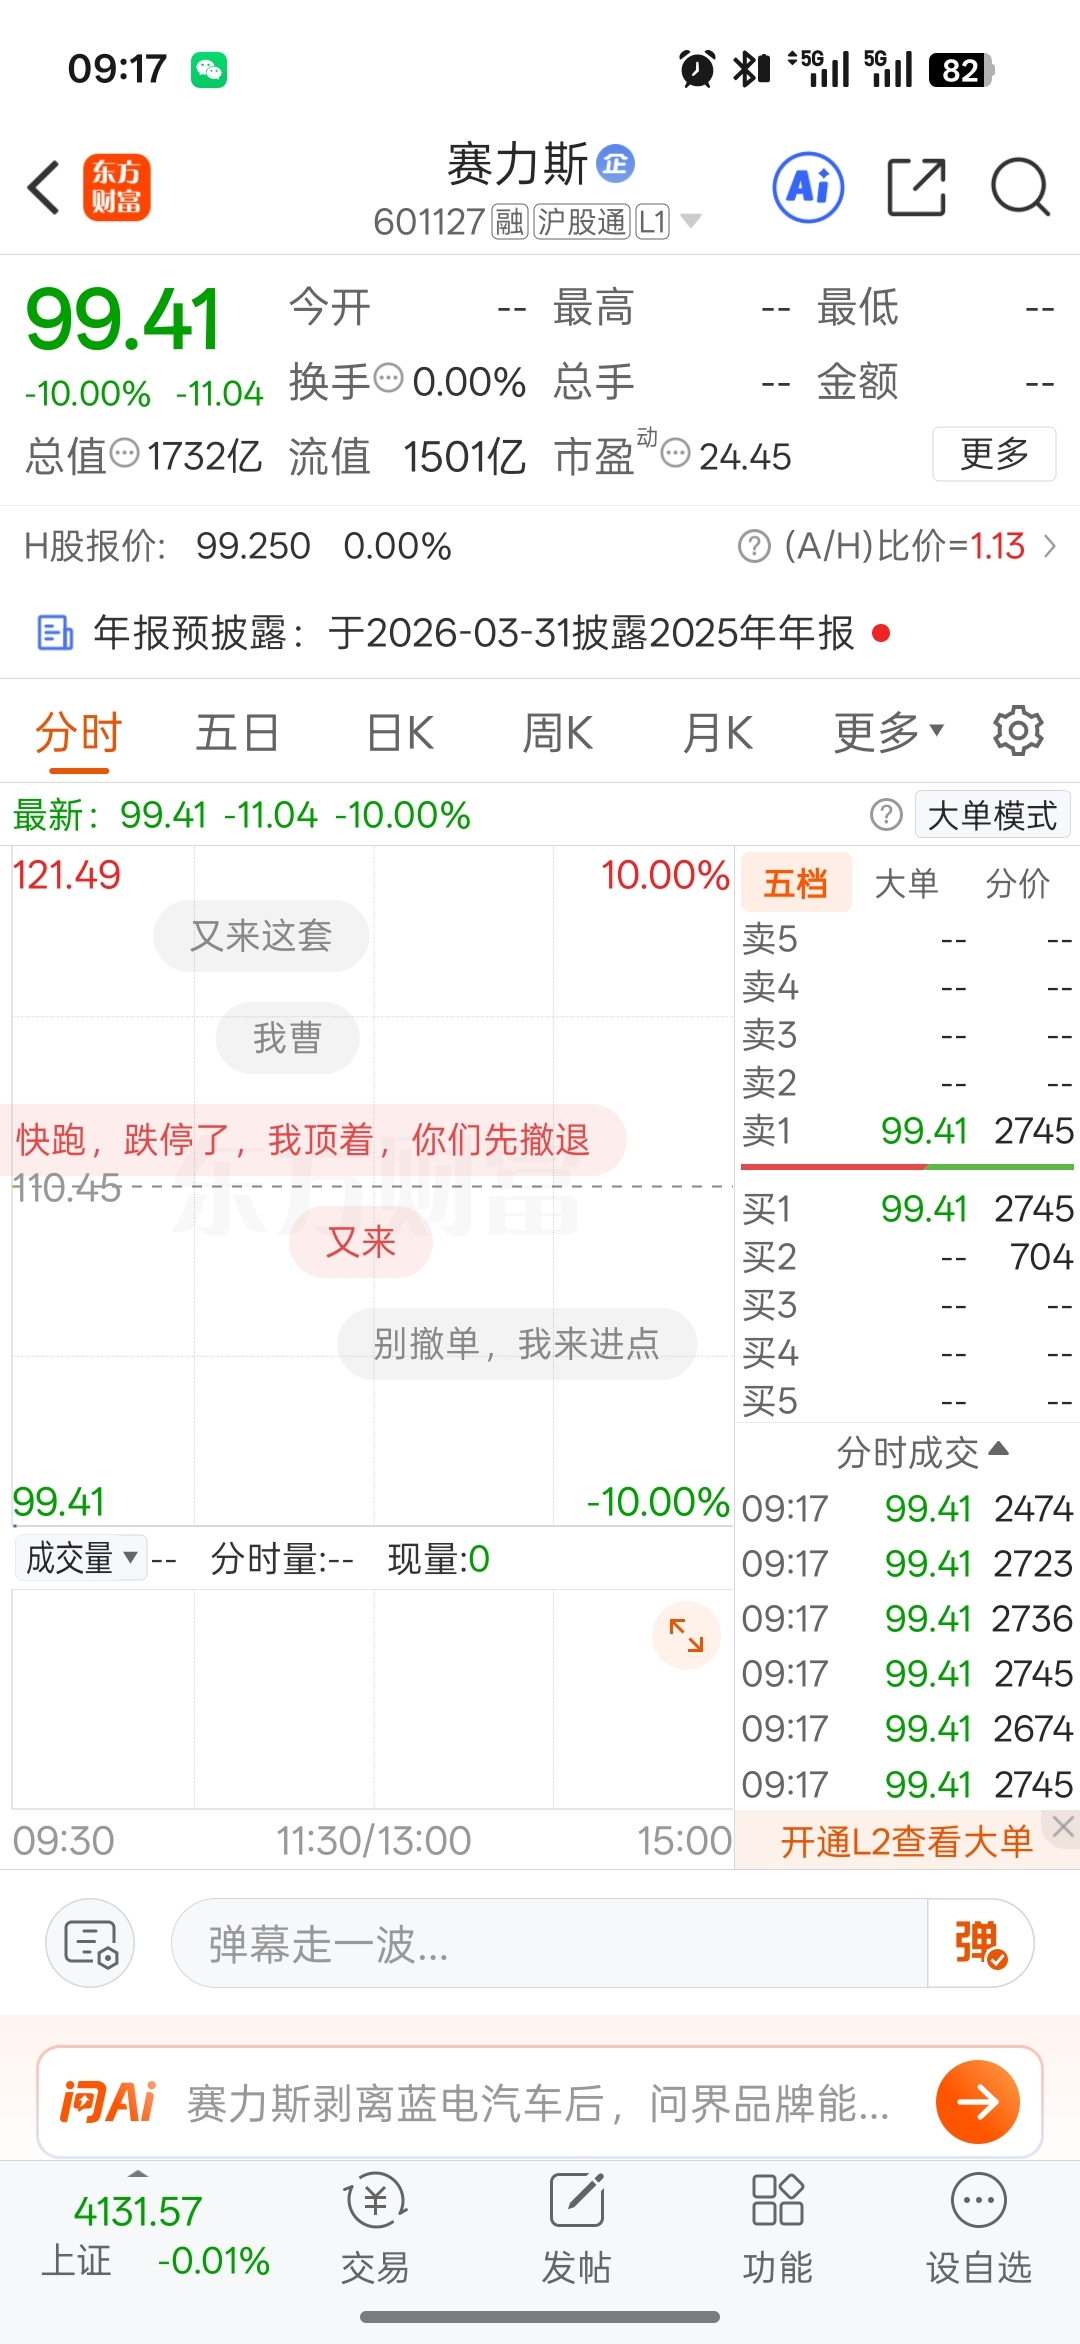This screenshot has height=2344, width=1080.
Task: Expand the 更多 chart period dropdown
Action: (x=889, y=733)
